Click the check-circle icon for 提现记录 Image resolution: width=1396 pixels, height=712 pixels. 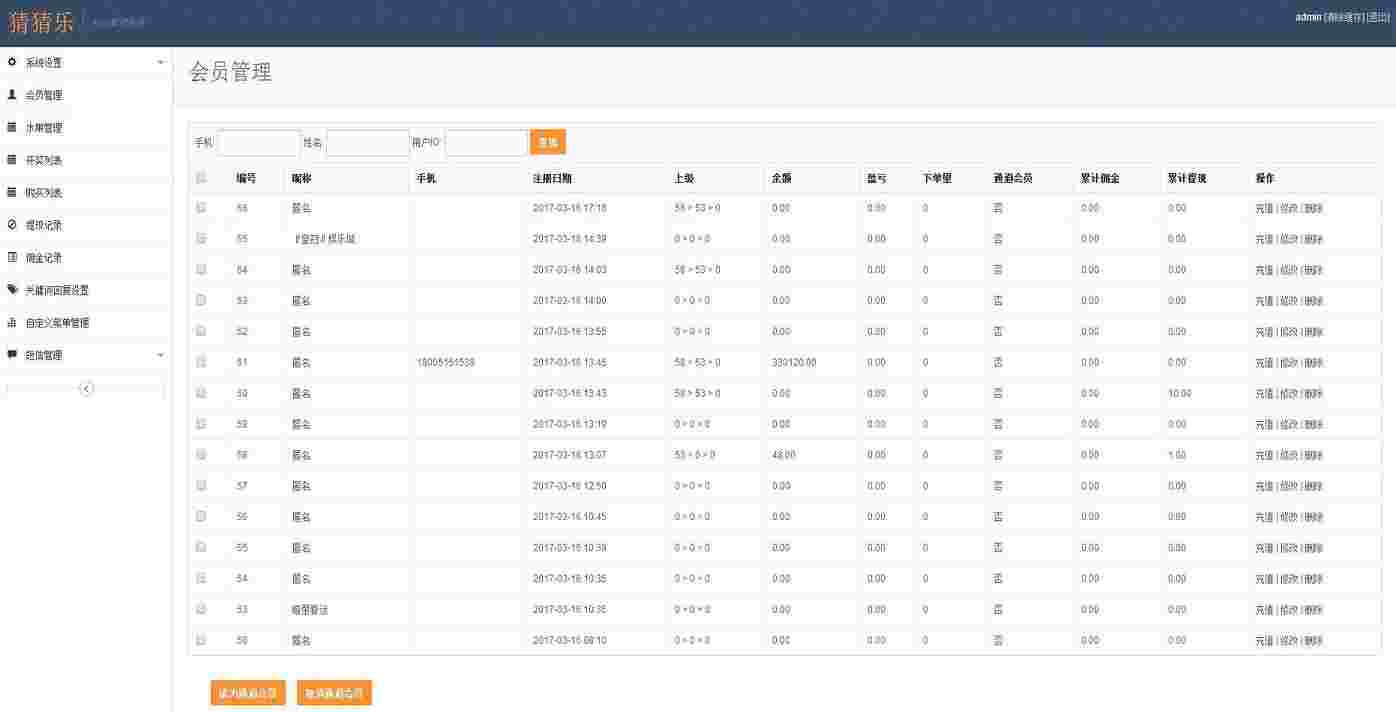[x=12, y=225]
